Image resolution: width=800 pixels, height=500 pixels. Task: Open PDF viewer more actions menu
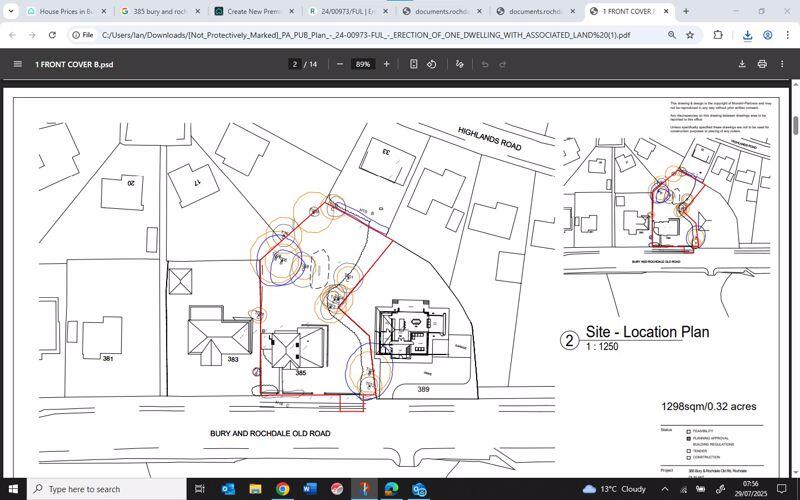pyautogui.click(x=782, y=64)
